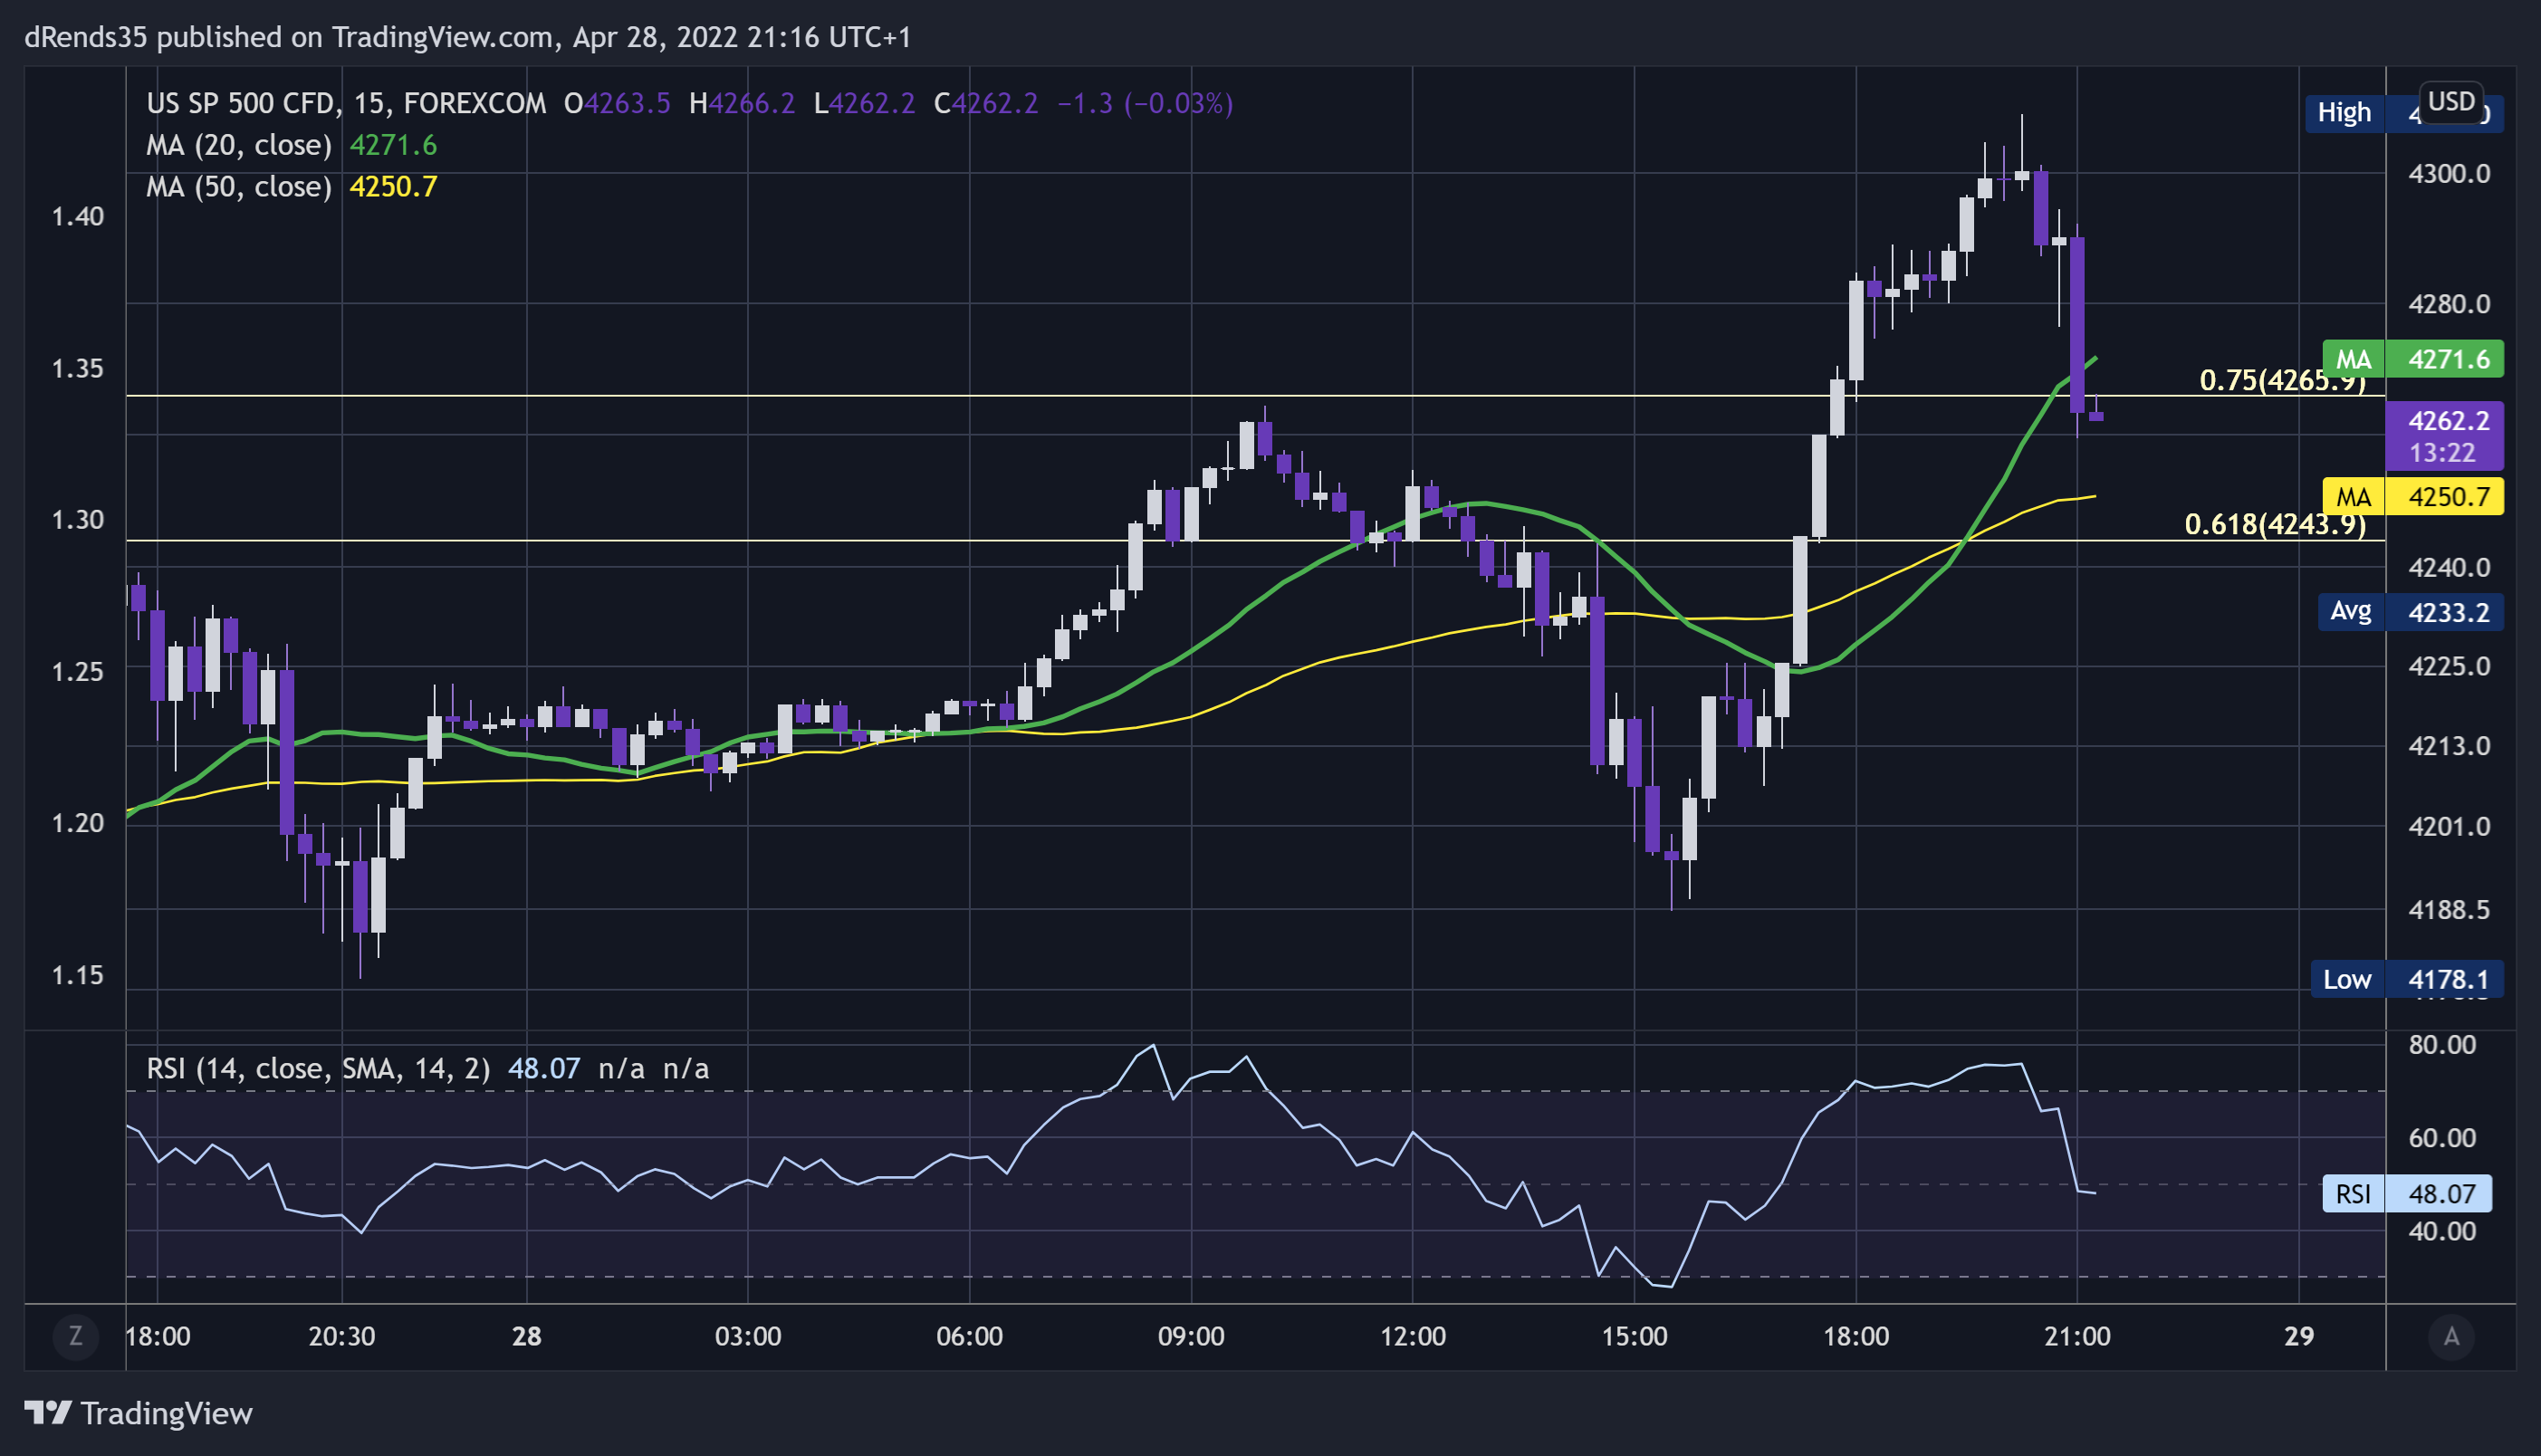Select the 0.618(4243.9) Fibonacci level label
Viewport: 2541px width, 1456px height.
coord(2275,524)
